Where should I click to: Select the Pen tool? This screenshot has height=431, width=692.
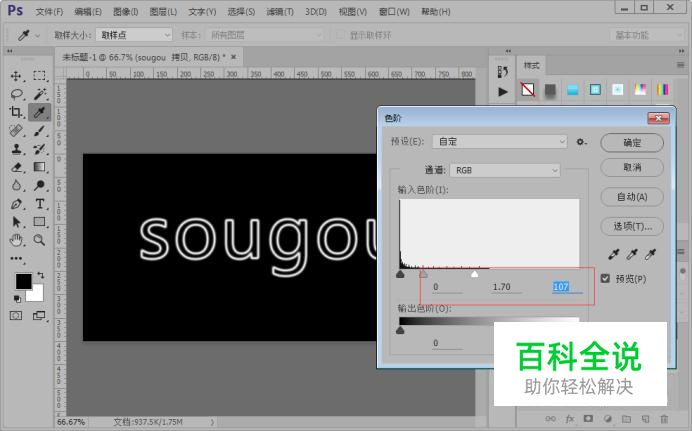coord(16,204)
